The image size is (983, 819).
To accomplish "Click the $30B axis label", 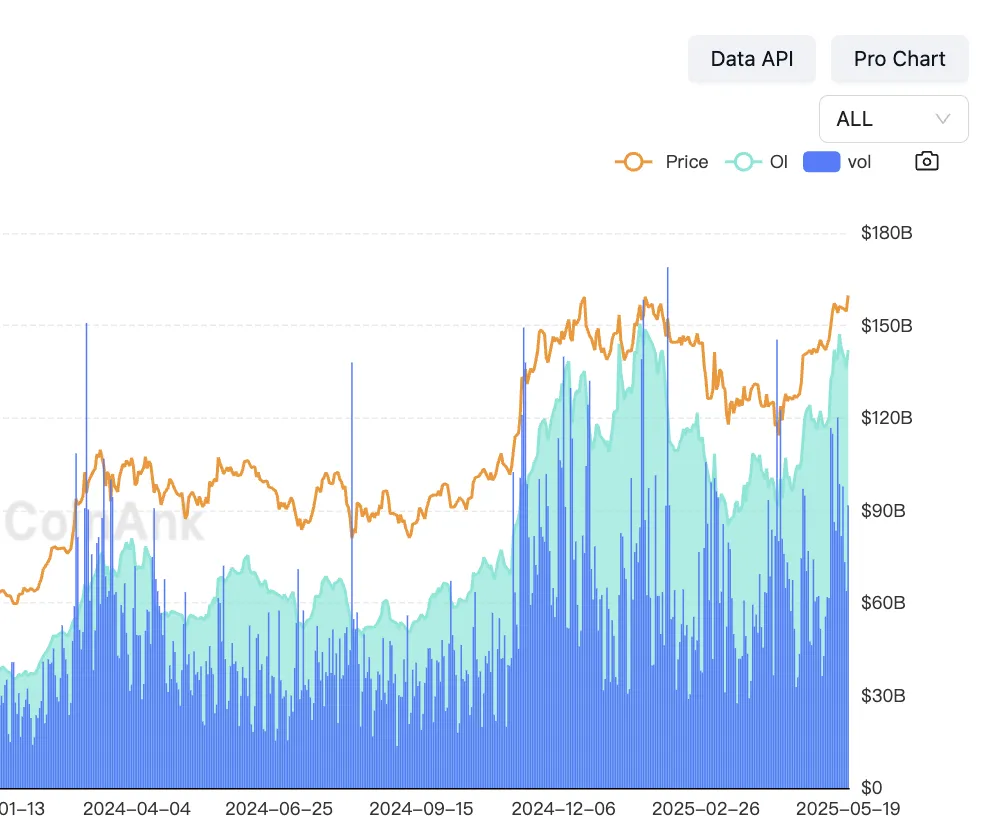I will point(883,695).
